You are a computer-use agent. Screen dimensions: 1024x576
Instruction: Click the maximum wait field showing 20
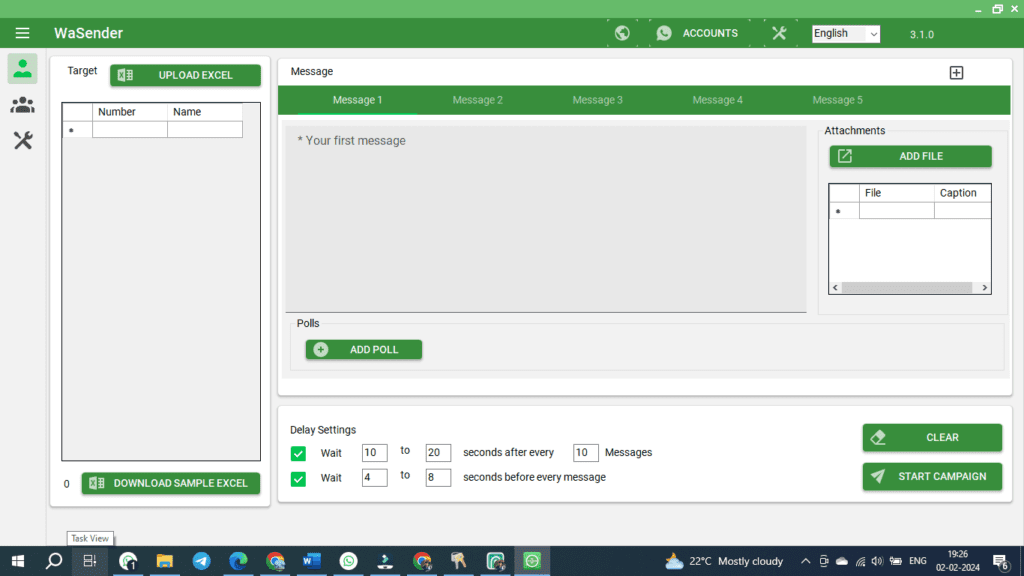(x=438, y=453)
